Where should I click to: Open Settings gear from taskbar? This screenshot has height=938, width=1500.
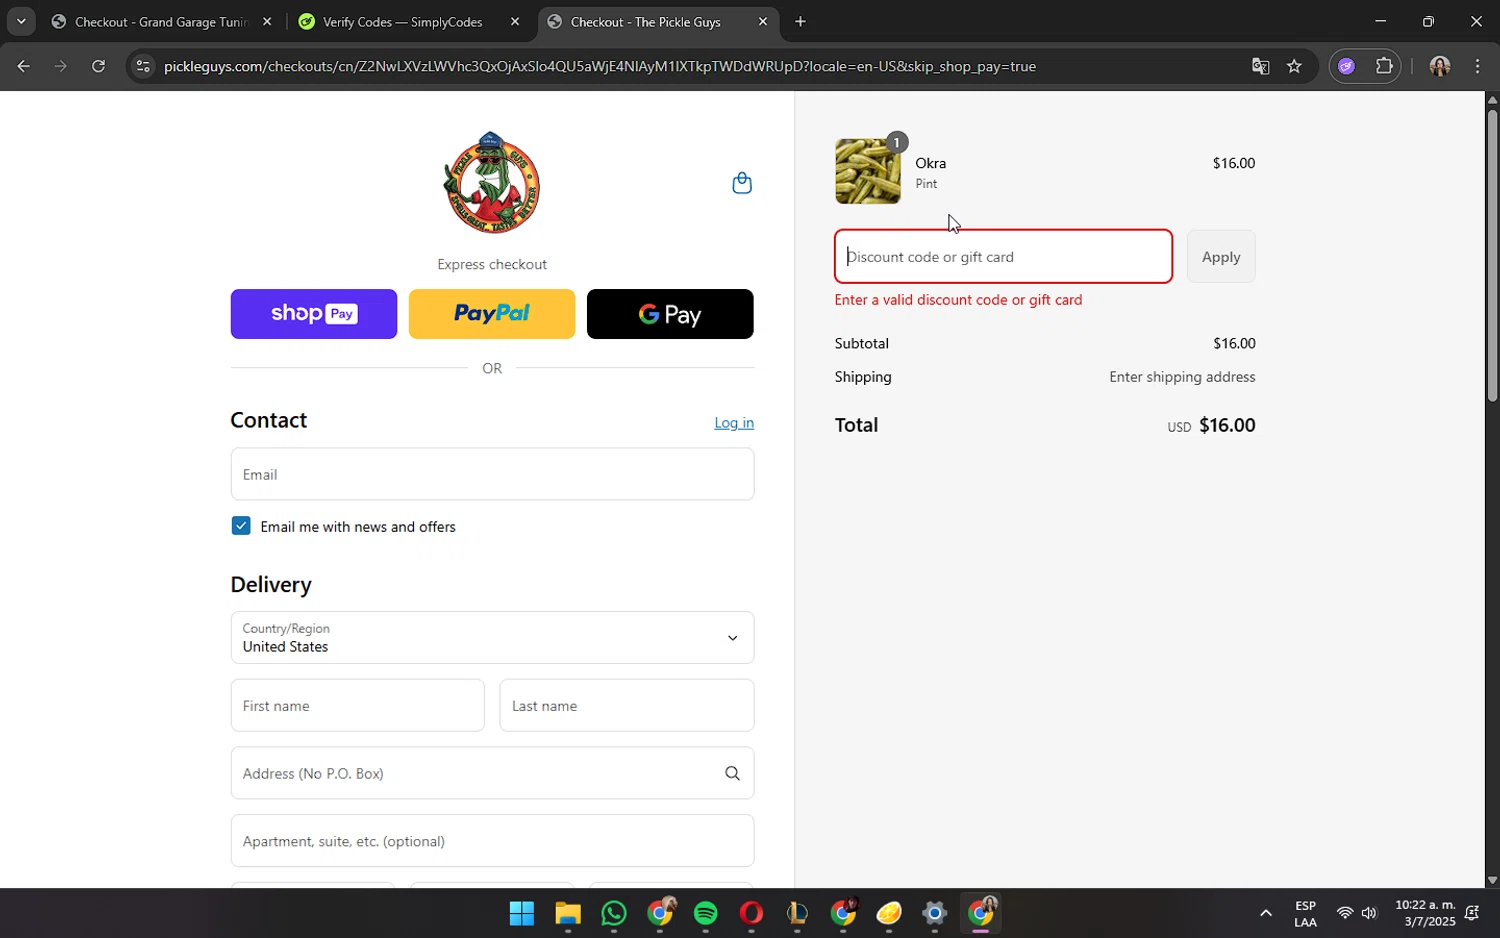point(935,913)
